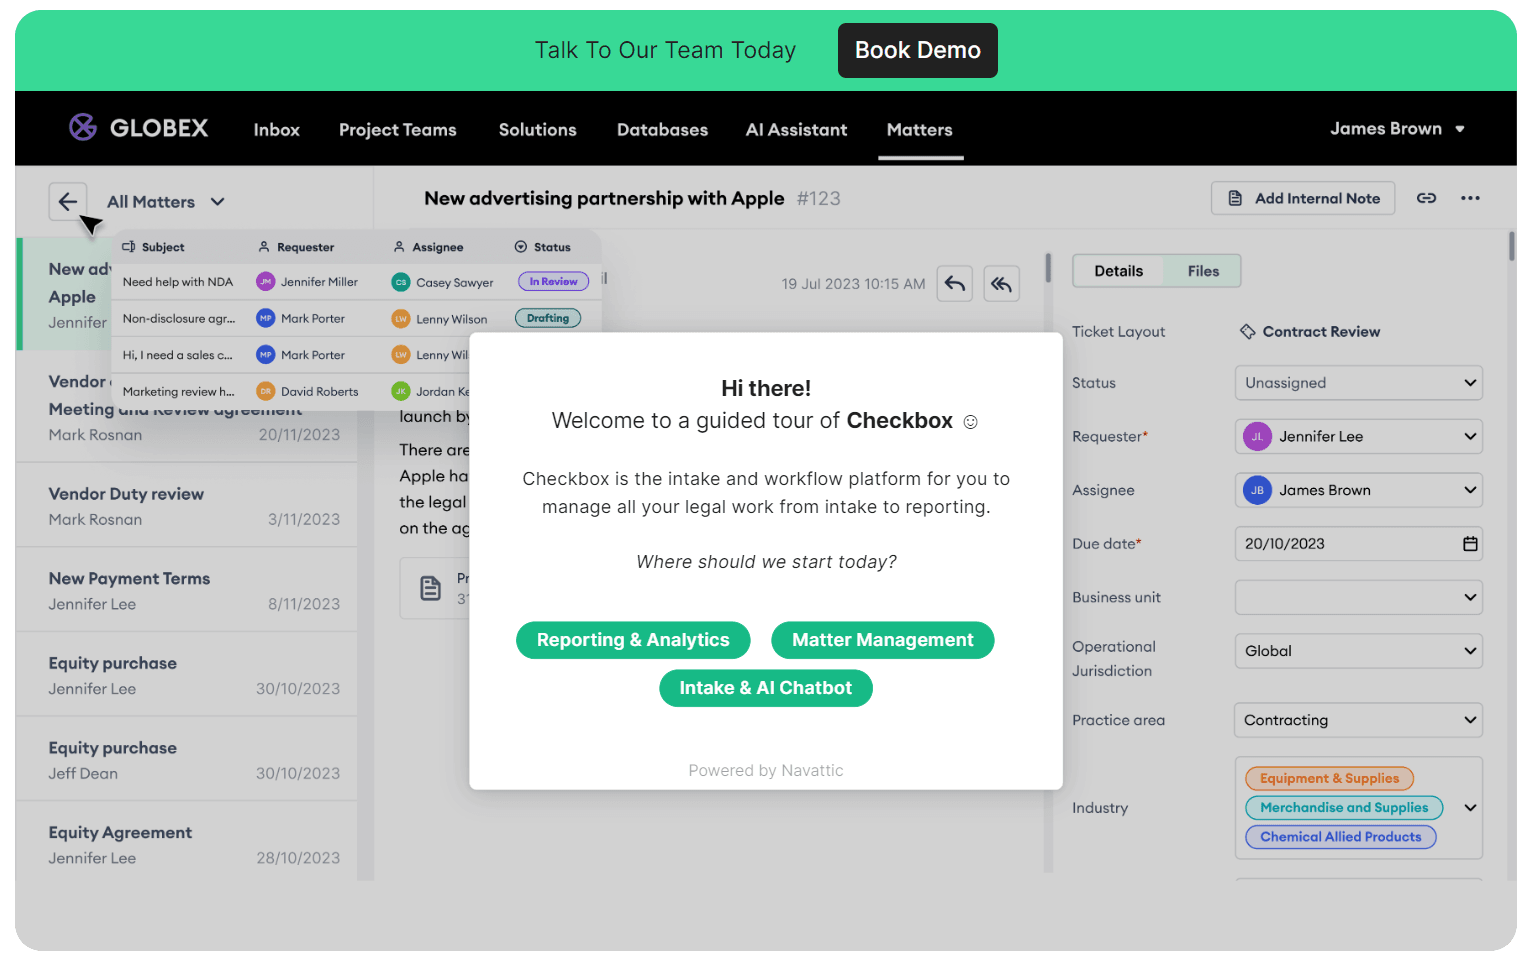Viewport: 1528px width, 962px height.
Task: Open the Requester Jennifer Lee dropdown
Action: (x=1359, y=436)
